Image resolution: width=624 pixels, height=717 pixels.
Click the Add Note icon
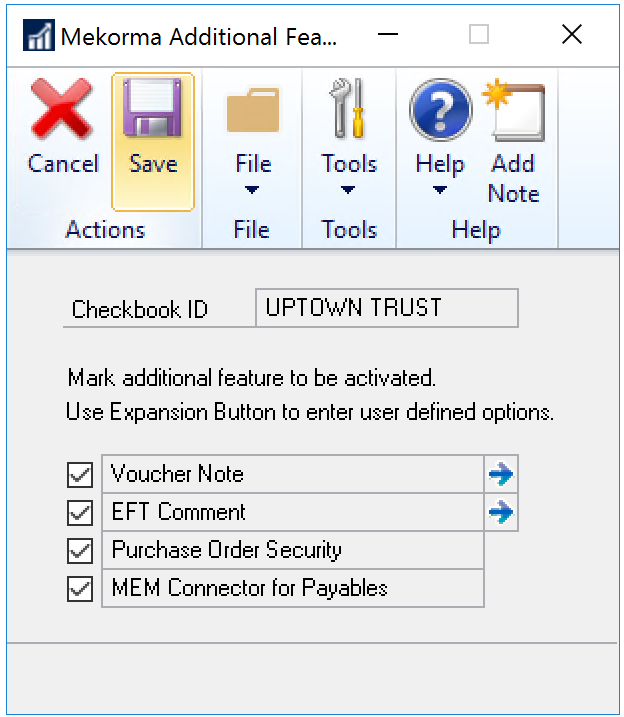514,111
